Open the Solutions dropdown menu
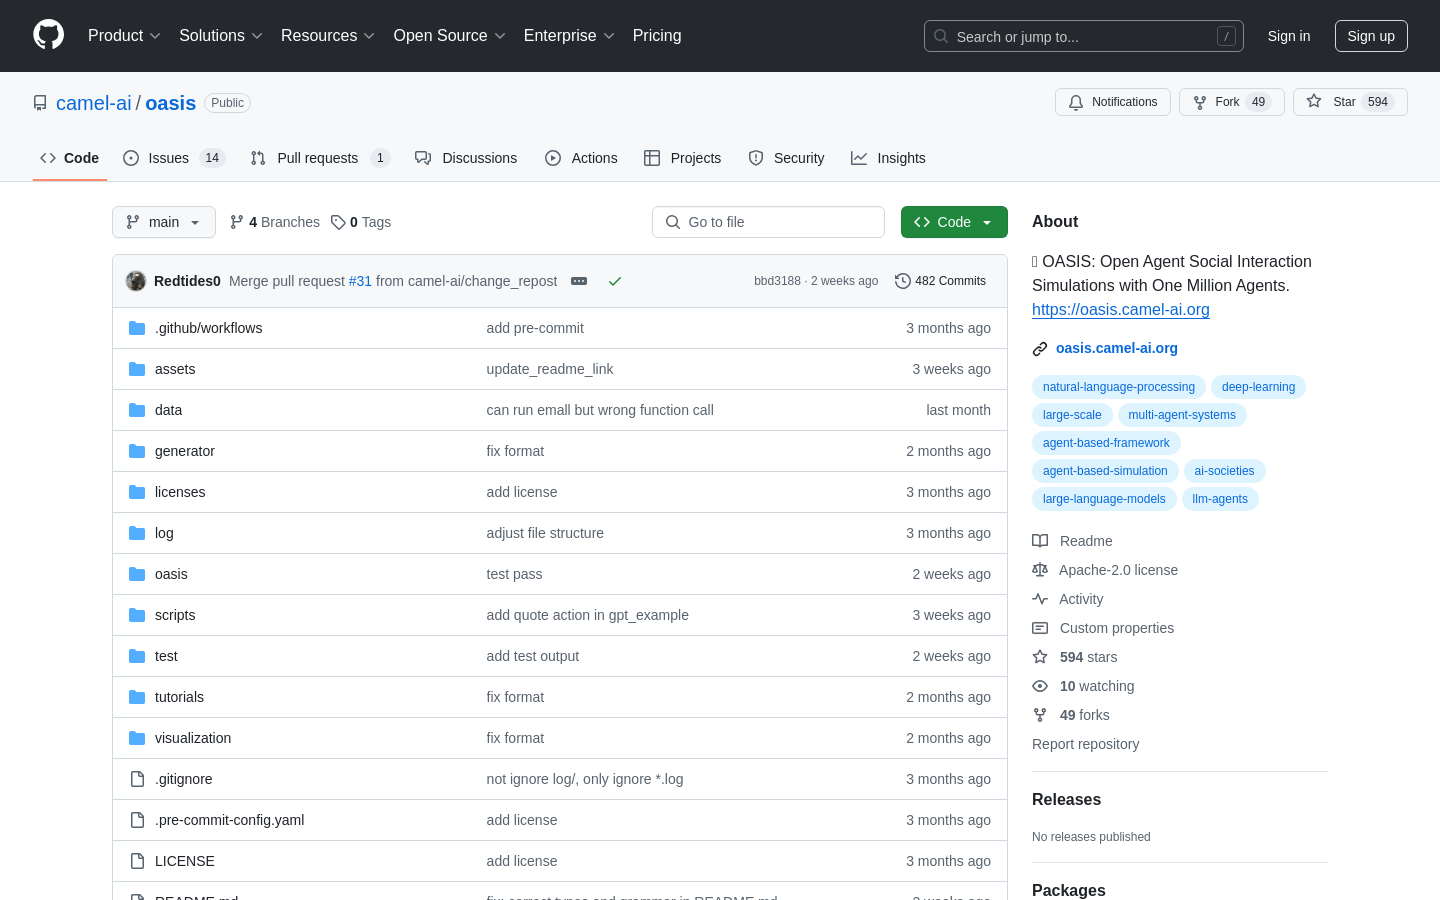 click(220, 35)
